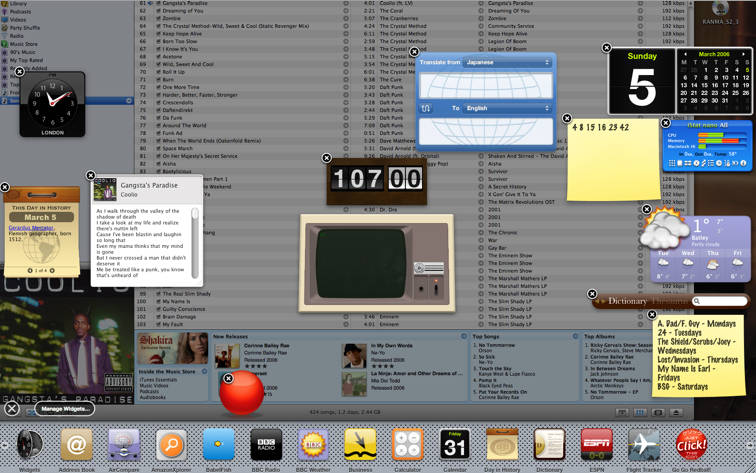Image resolution: width=756 pixels, height=473 pixels.
Task: Click the arrow beside New Releases
Action: [463, 336]
